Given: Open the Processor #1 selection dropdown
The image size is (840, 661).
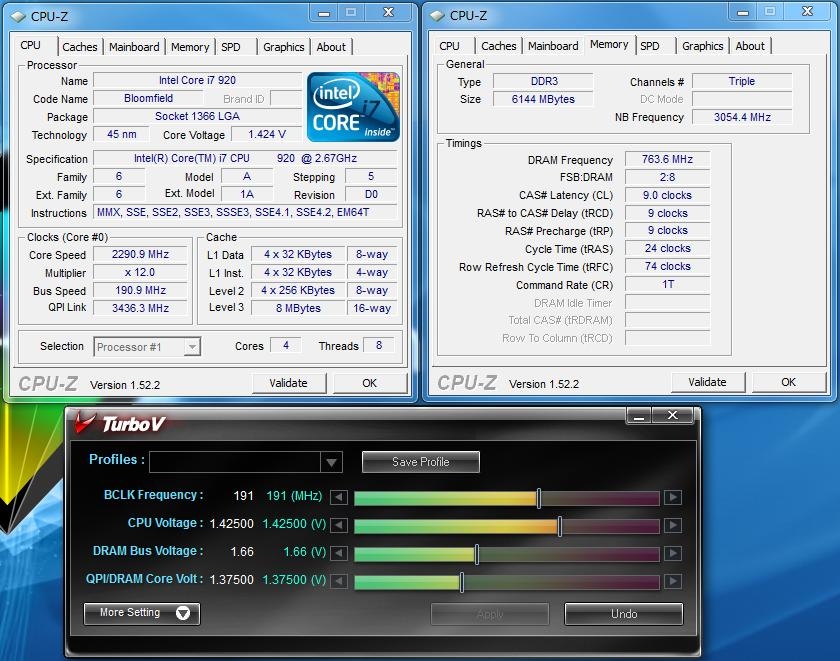Looking at the screenshot, I should click(147, 347).
